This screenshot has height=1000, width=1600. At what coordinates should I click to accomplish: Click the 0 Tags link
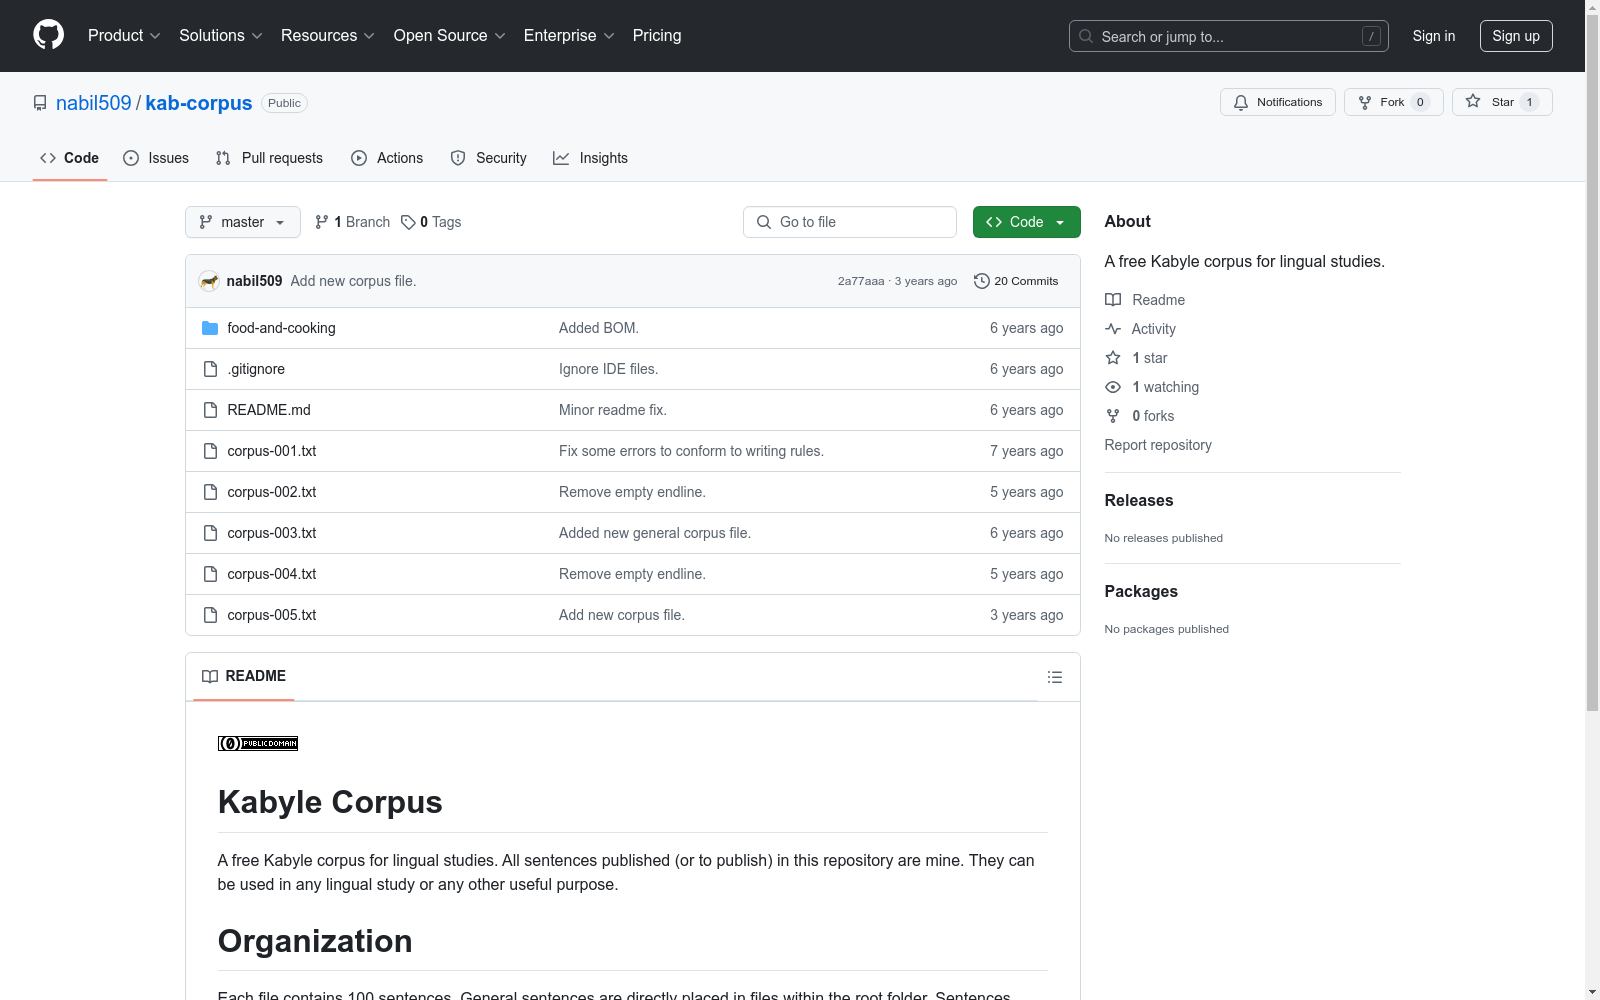click(431, 222)
